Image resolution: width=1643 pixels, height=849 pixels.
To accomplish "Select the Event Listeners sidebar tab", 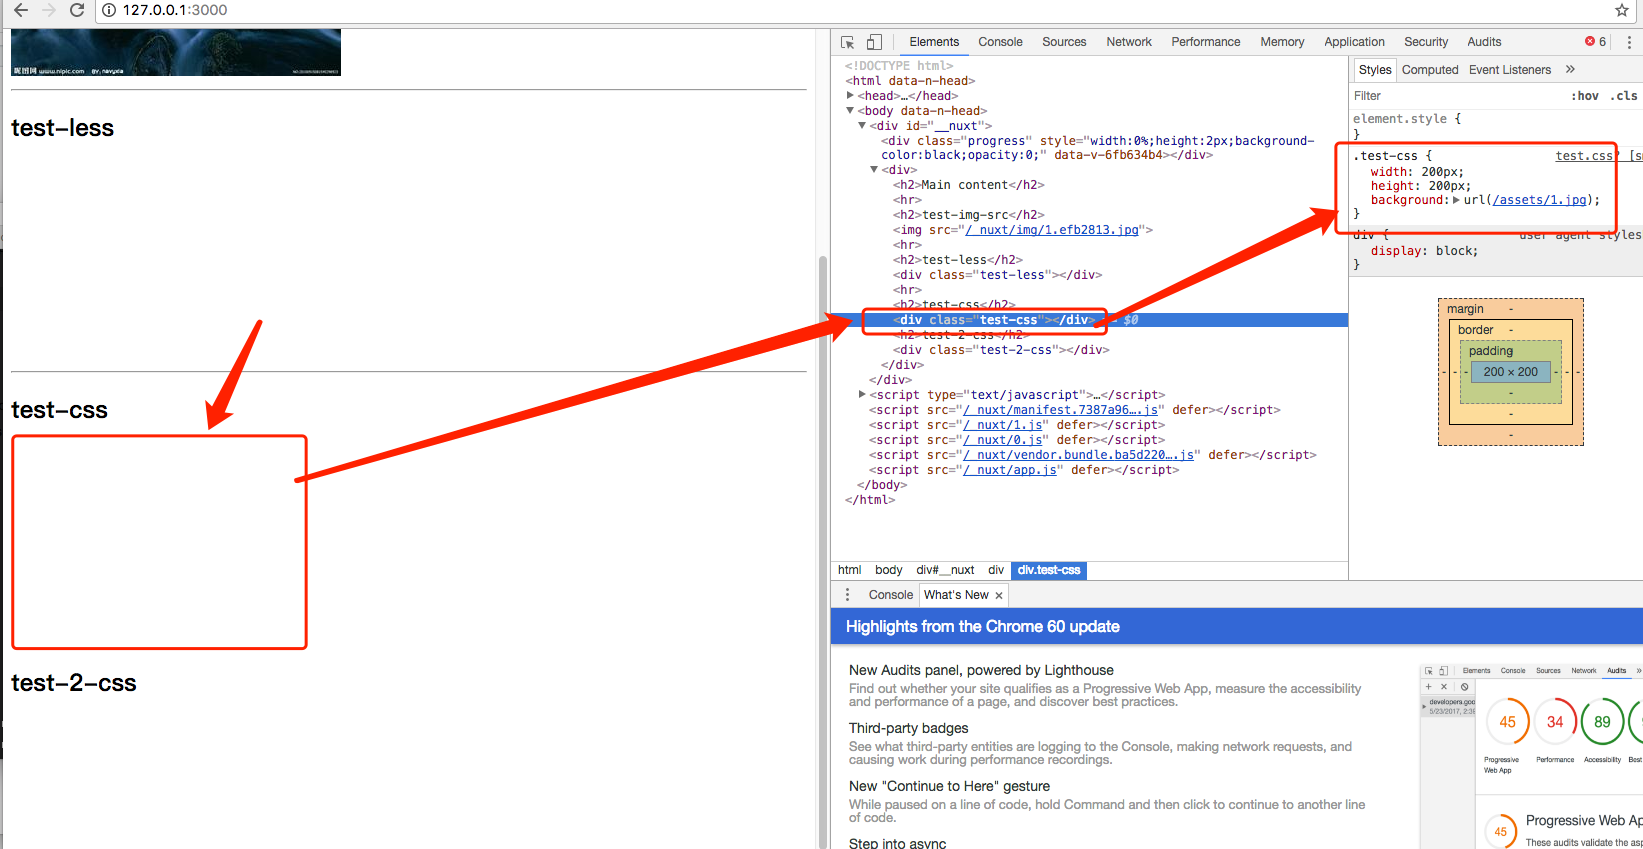I will pyautogui.click(x=1510, y=69).
